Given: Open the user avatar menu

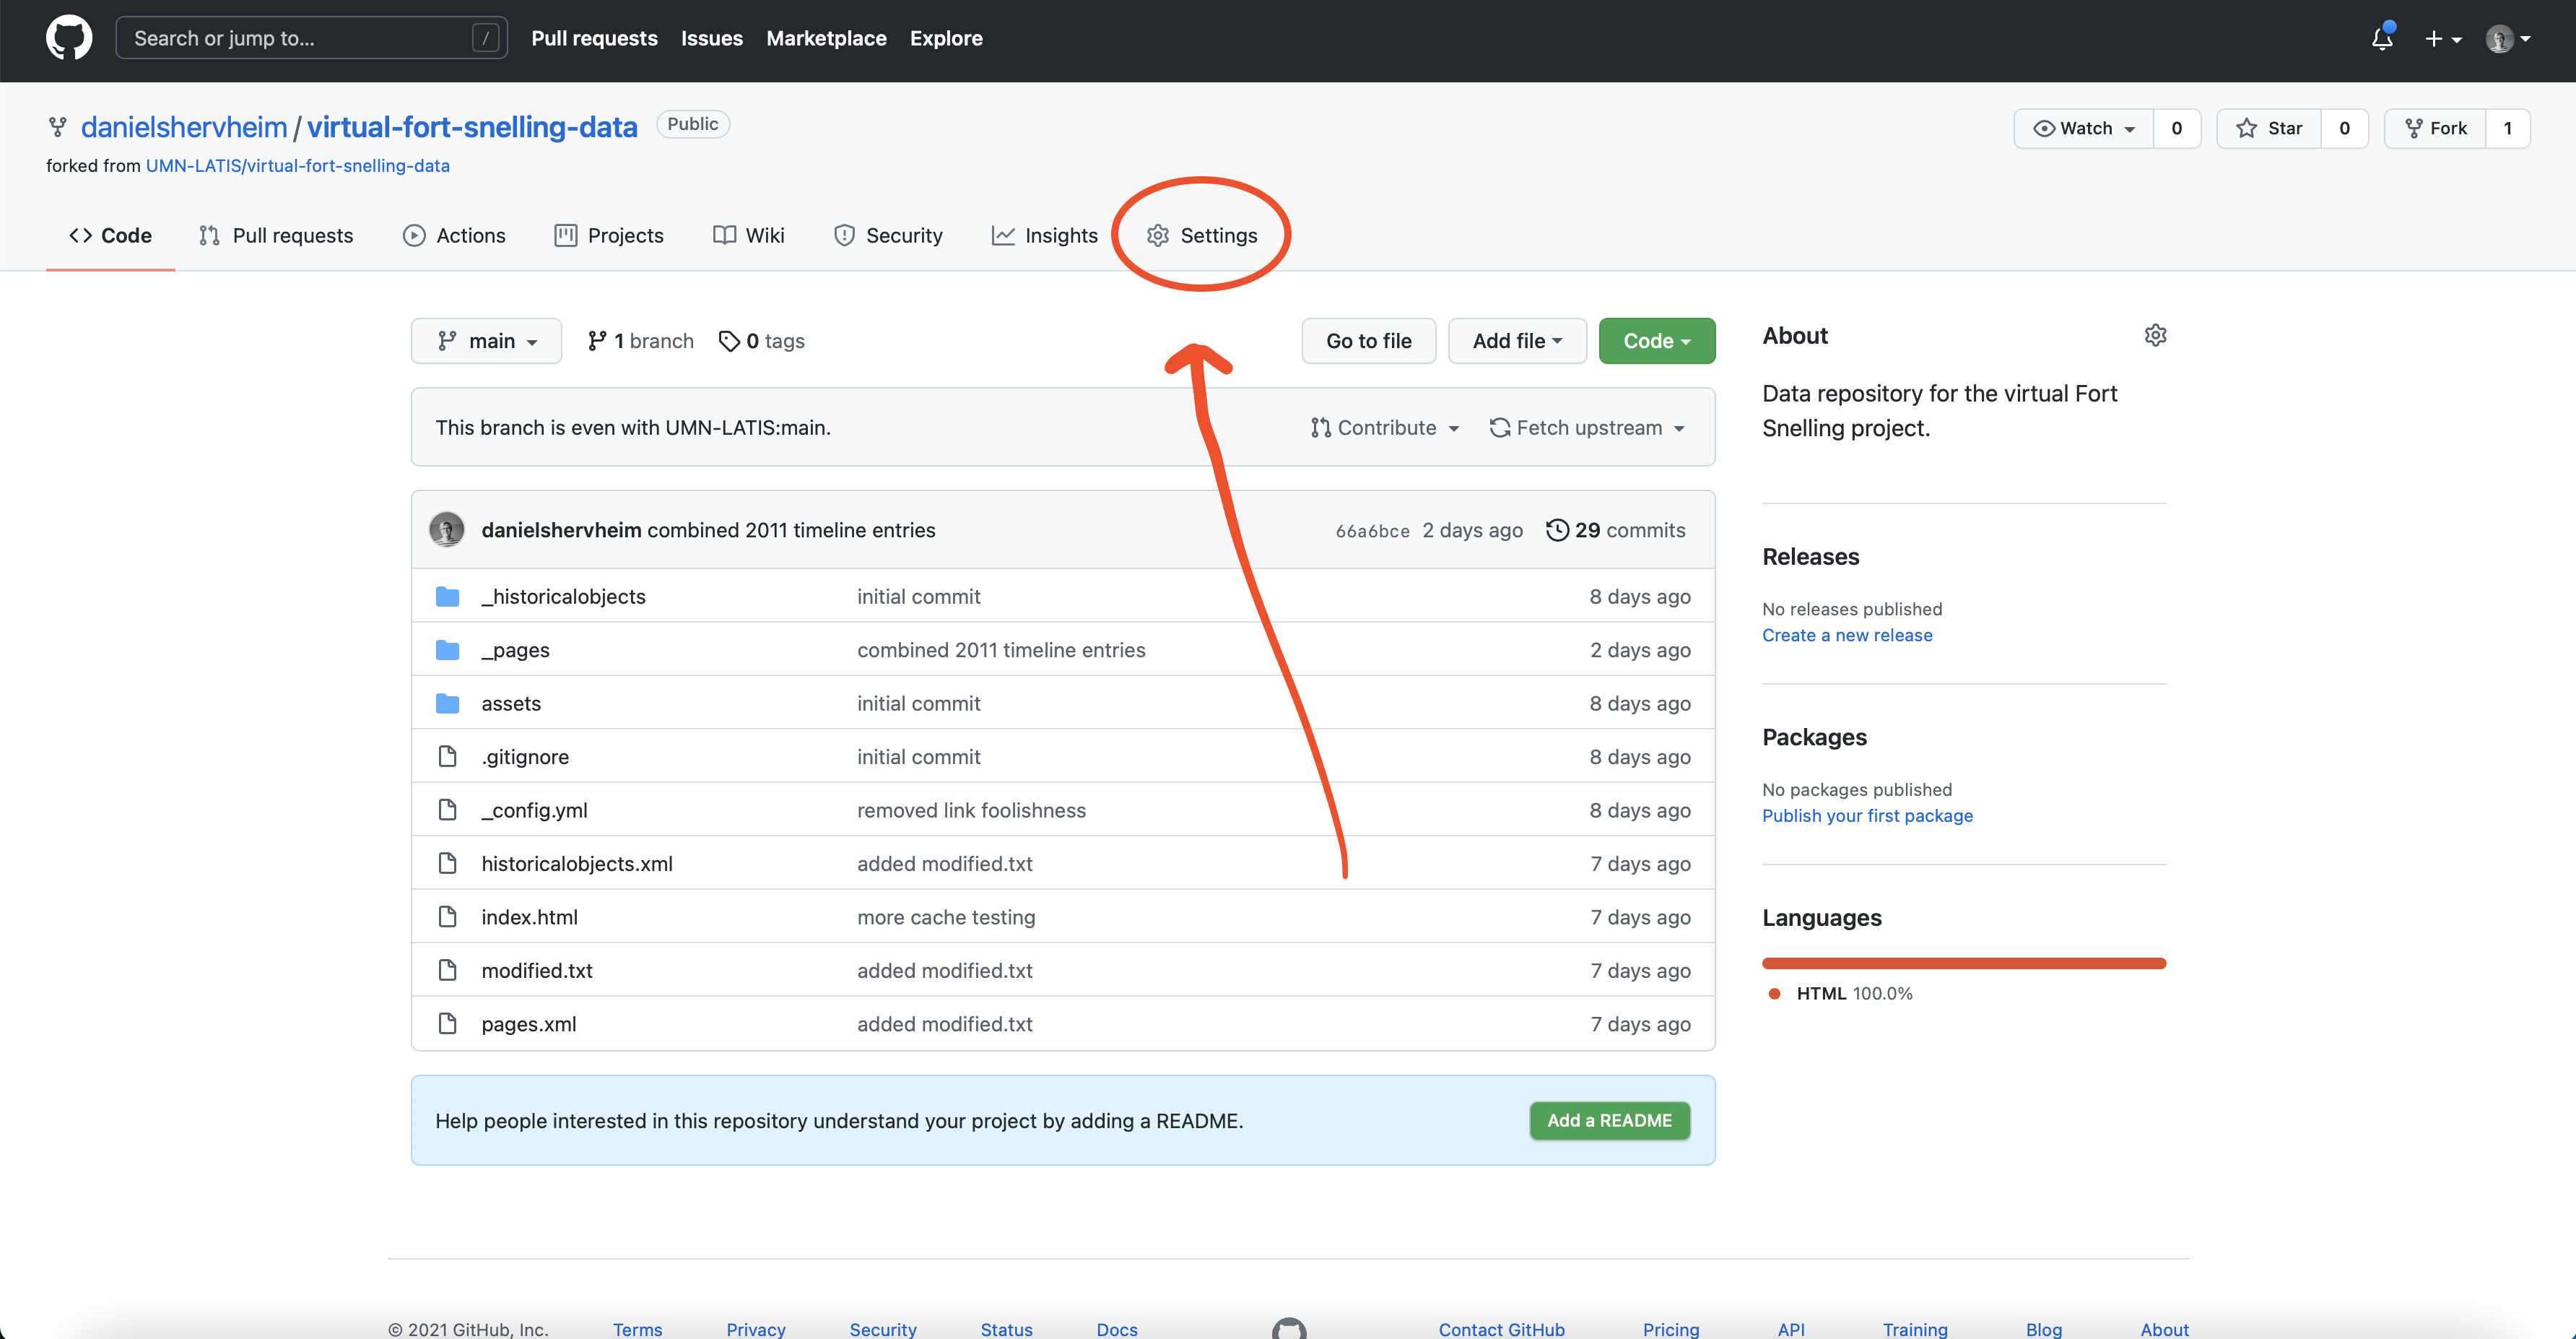Looking at the screenshot, I should tap(2508, 38).
